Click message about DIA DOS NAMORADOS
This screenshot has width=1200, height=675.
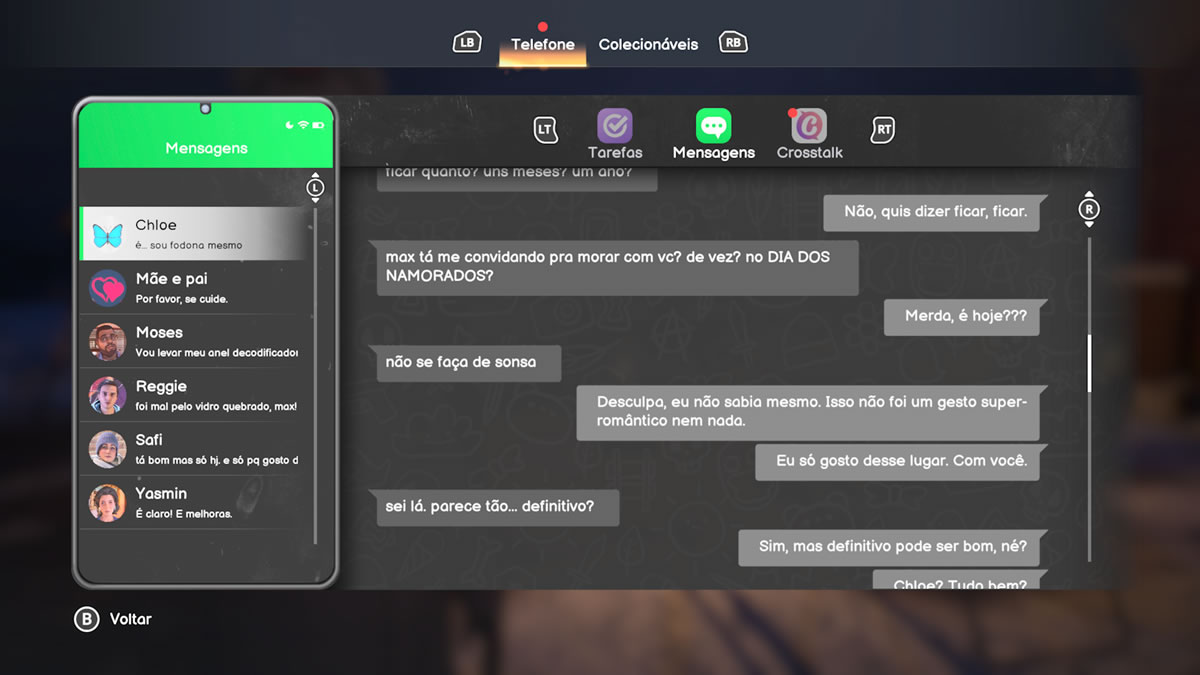tap(614, 266)
